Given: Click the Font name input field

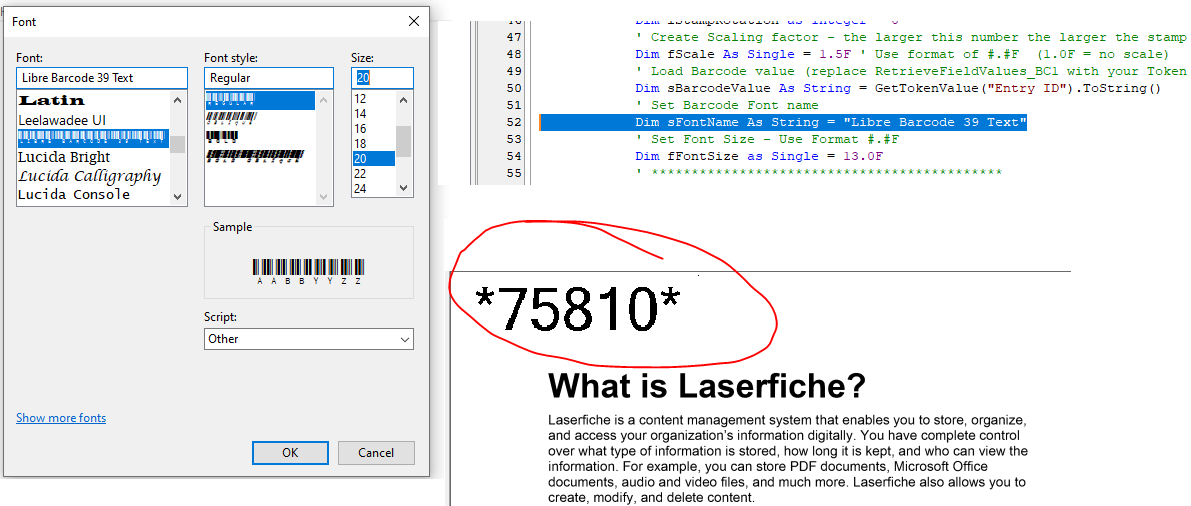Looking at the screenshot, I should click(x=102, y=77).
